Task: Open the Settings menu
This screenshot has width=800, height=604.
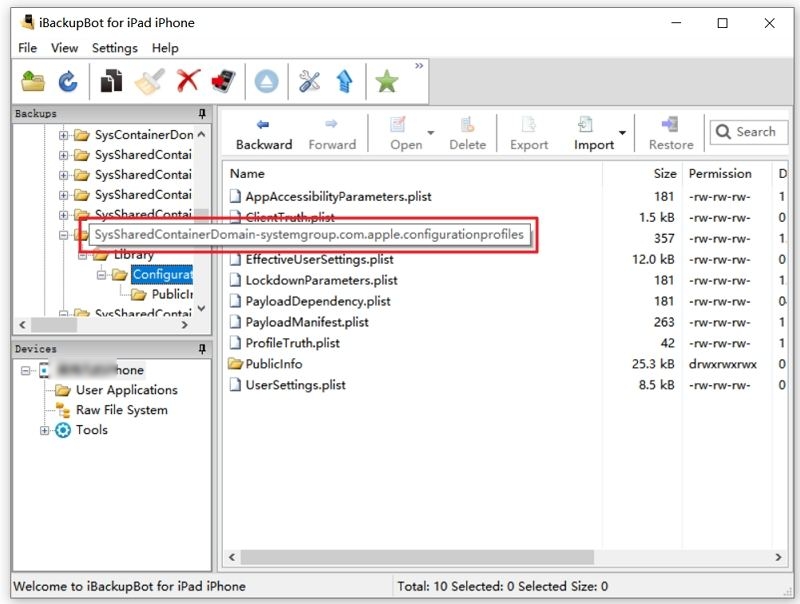Action: click(114, 47)
